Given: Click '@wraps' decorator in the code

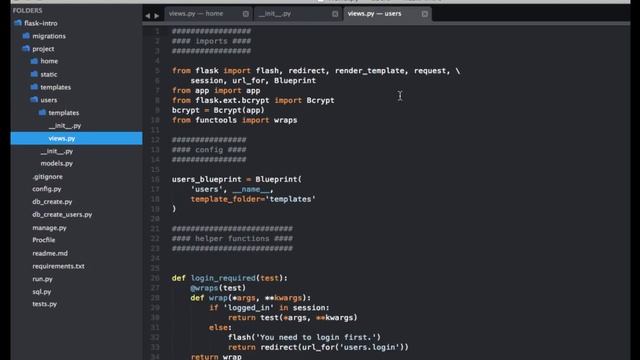Looking at the screenshot, I should [204, 288].
